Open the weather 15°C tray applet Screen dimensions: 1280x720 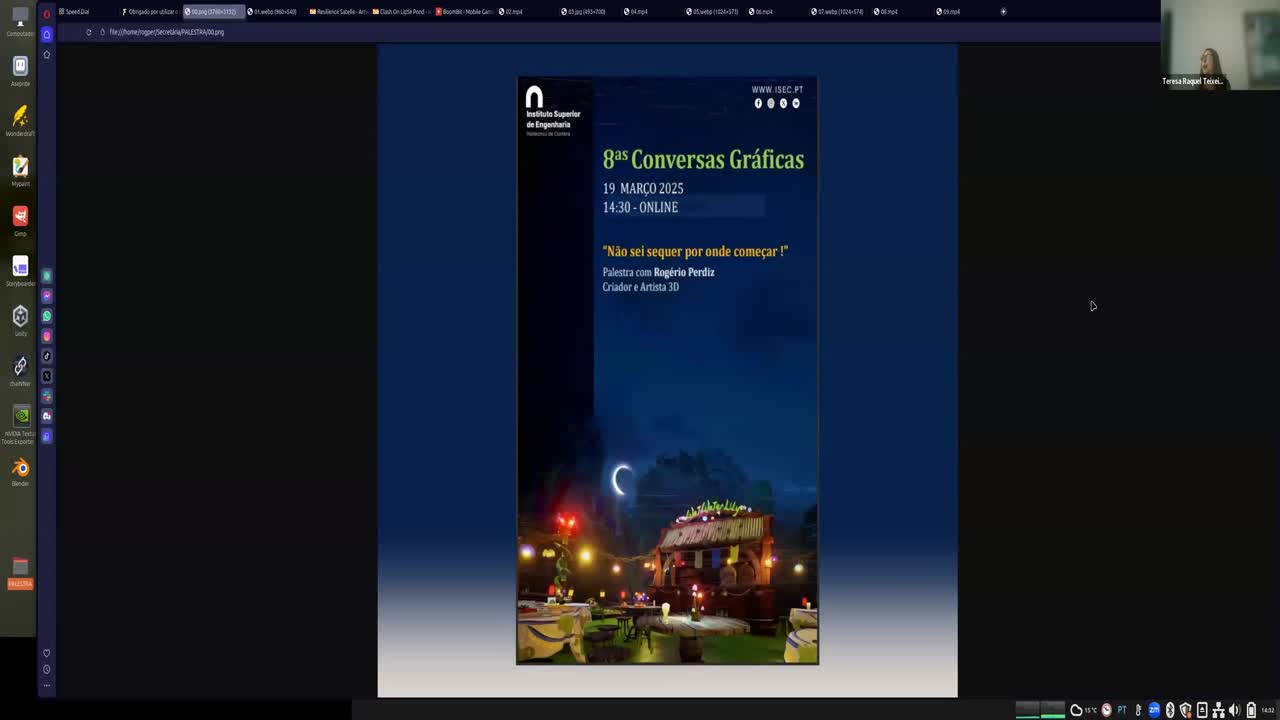pyautogui.click(x=1083, y=710)
